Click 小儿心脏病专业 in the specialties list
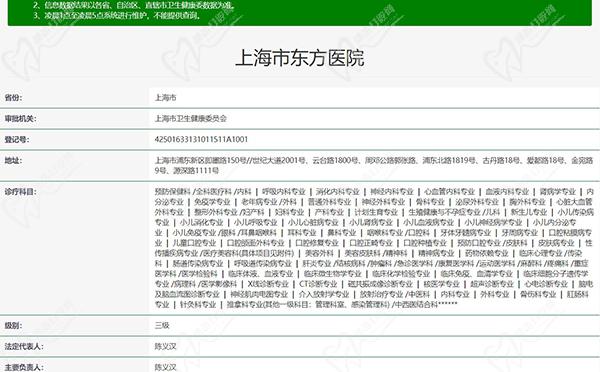Screen dimensions: 600x372 coord(313,222)
